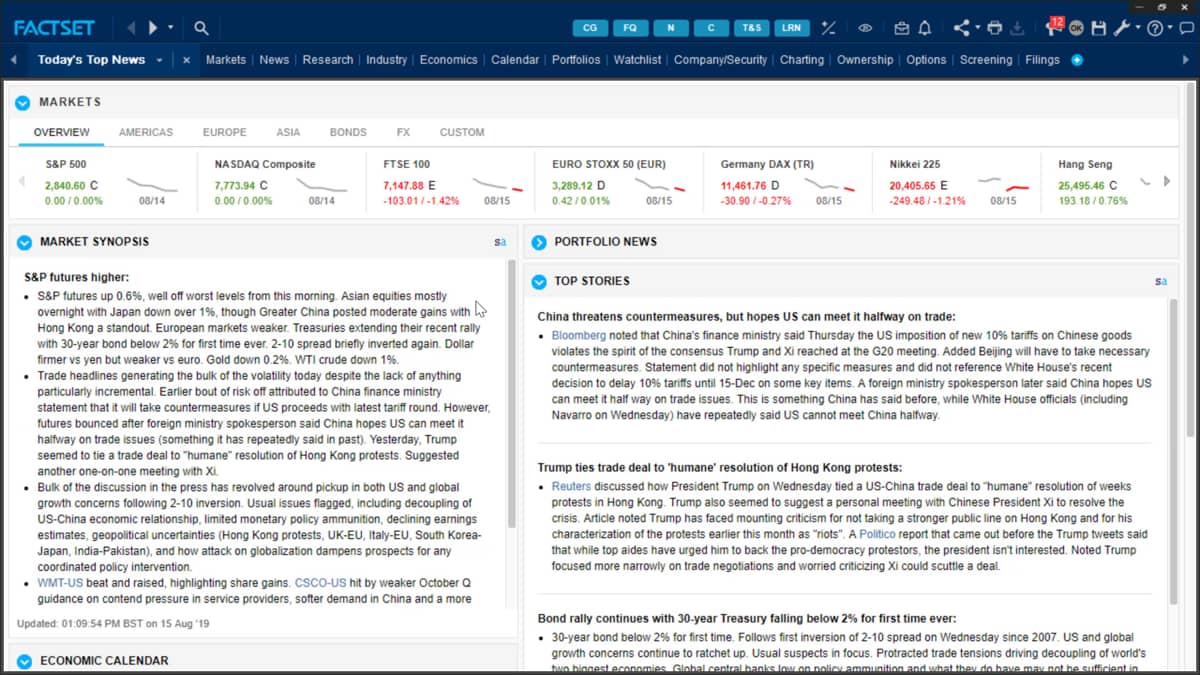Image resolution: width=1200 pixels, height=675 pixels.
Task: Open the Charting menu tab
Action: [x=802, y=60]
